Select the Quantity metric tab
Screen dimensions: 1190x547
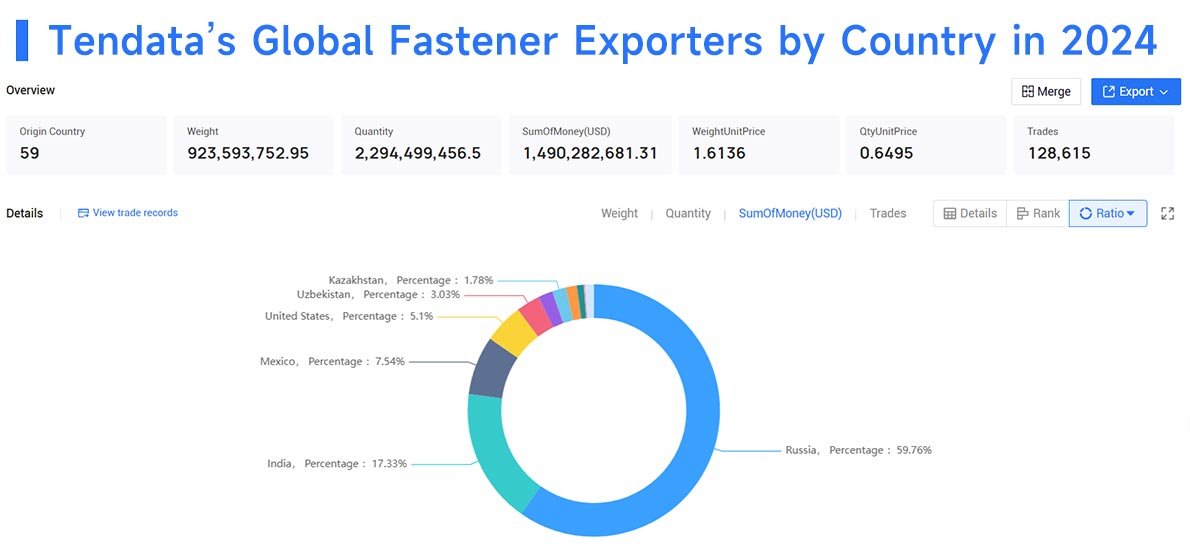click(x=688, y=213)
